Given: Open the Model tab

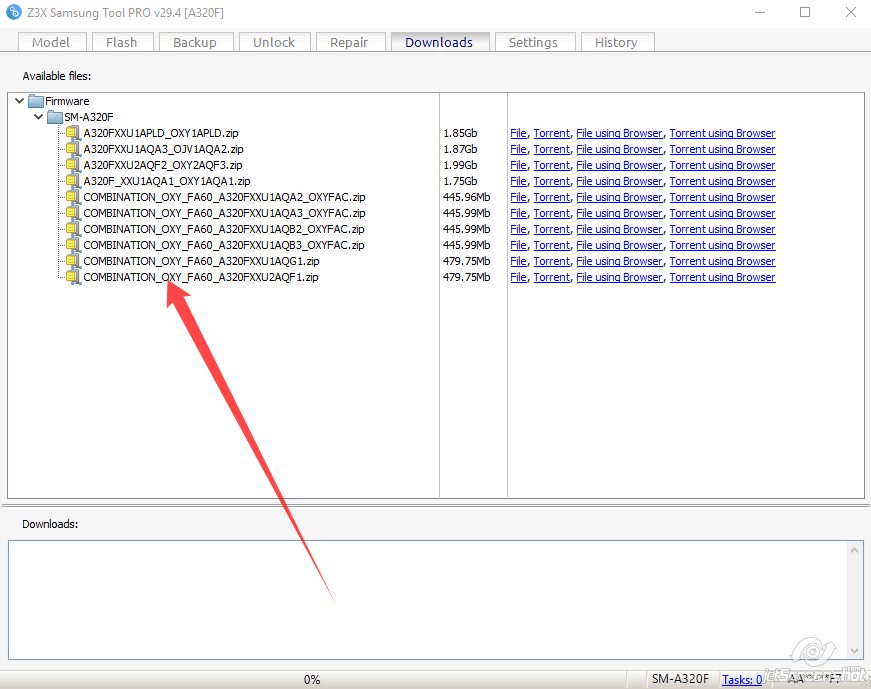Looking at the screenshot, I should point(52,42).
